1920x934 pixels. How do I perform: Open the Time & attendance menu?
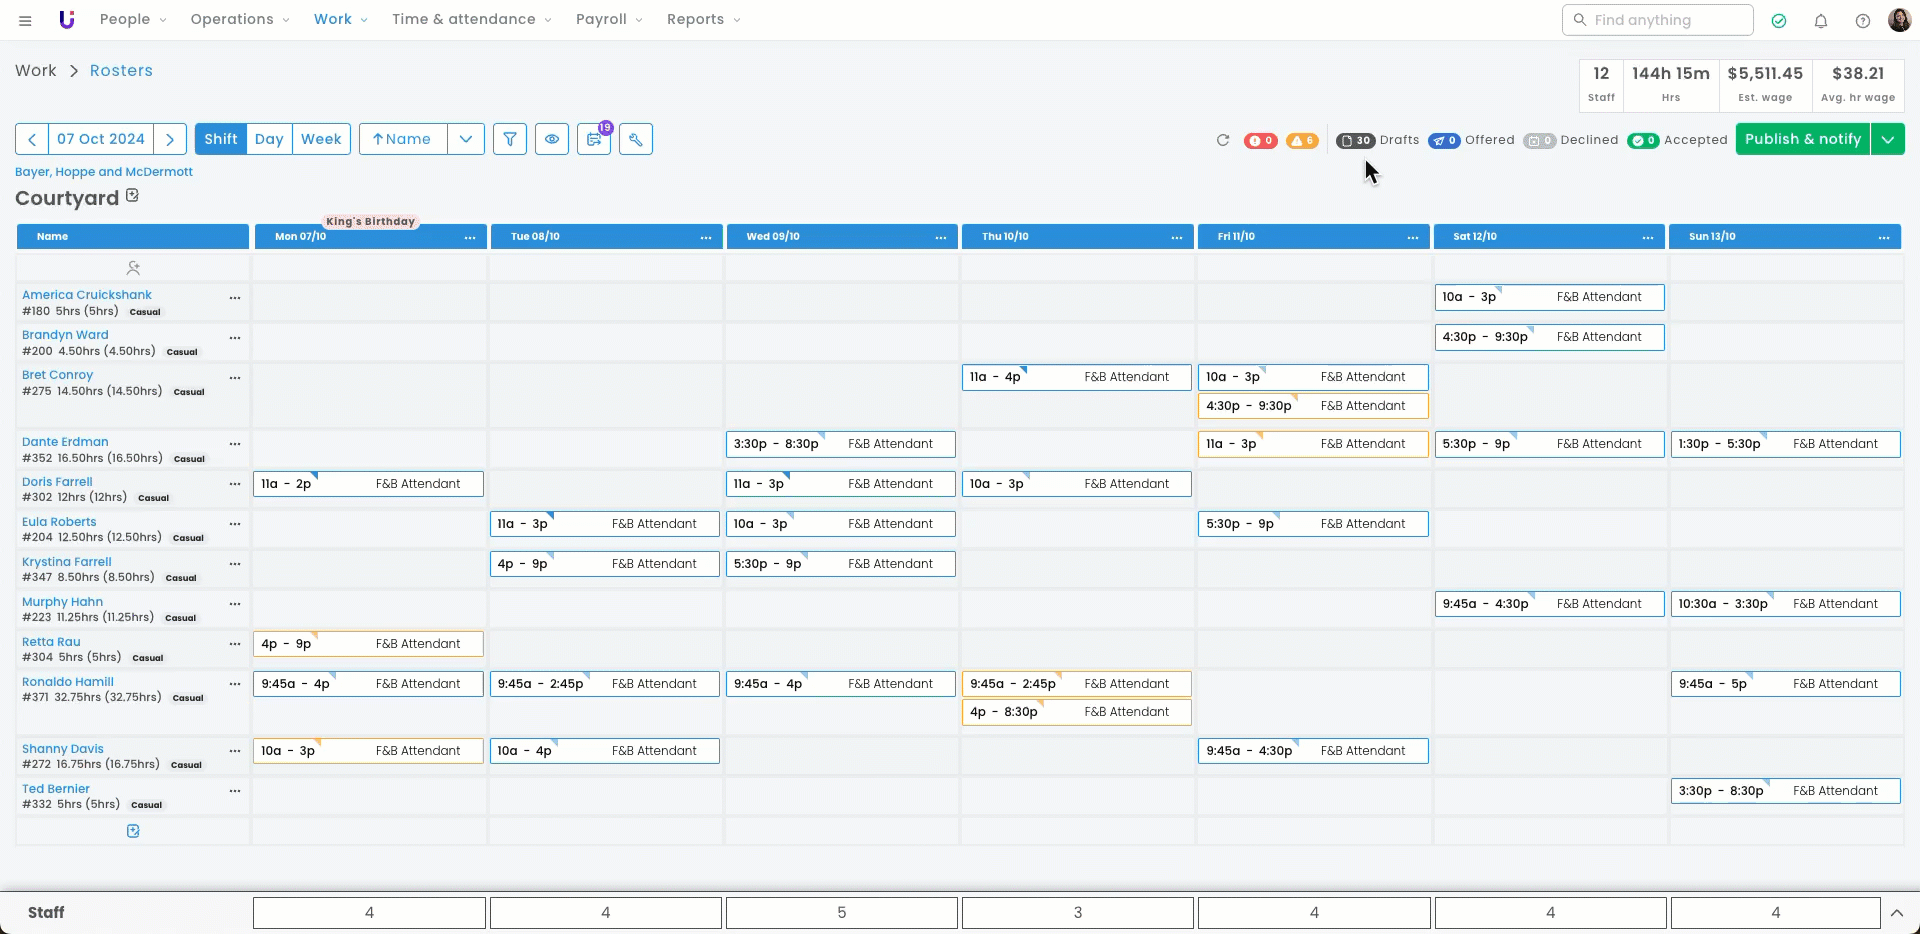(x=471, y=19)
